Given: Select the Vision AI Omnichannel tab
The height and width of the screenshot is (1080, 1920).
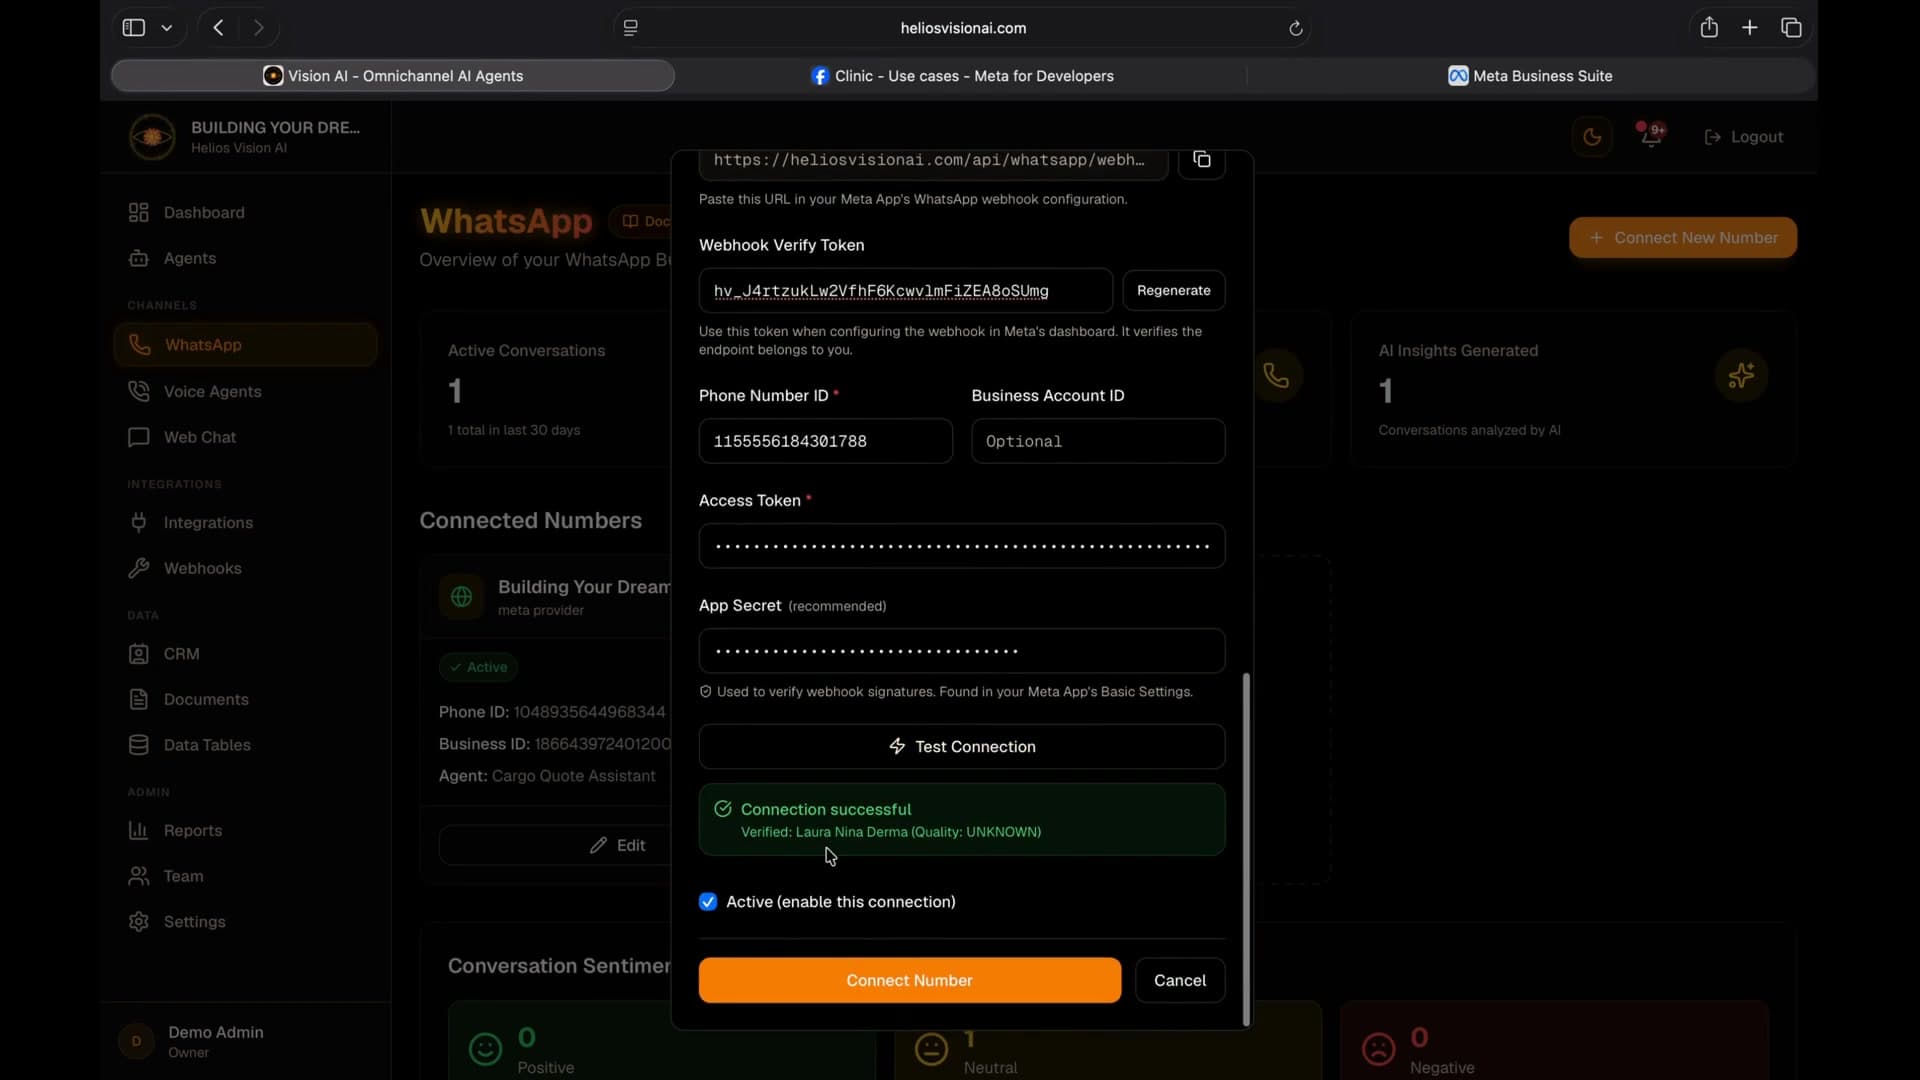Looking at the screenshot, I should (x=393, y=76).
